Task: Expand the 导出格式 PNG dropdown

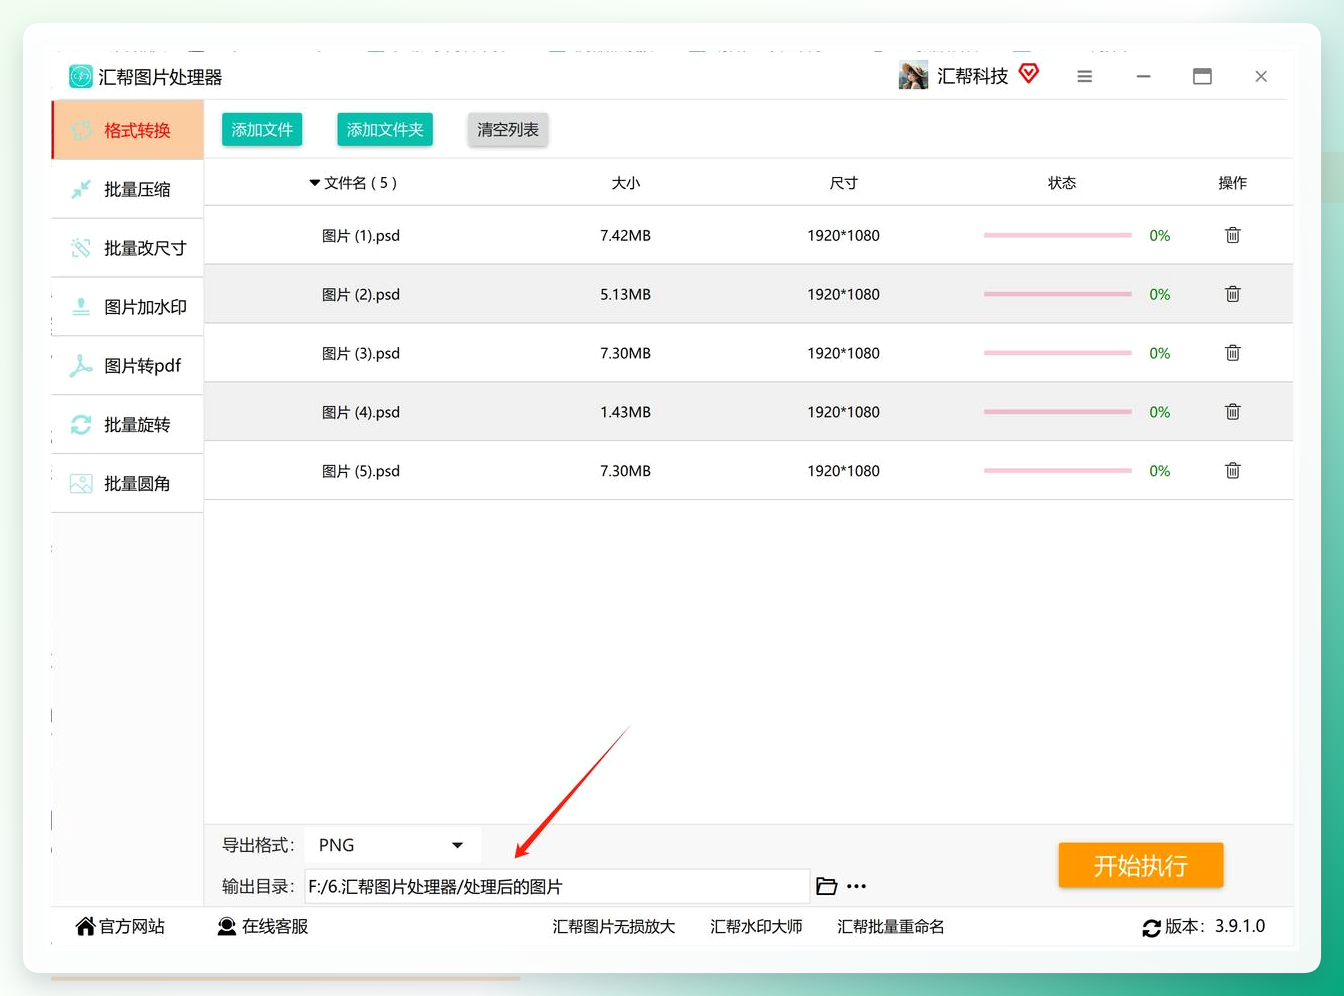Action: (x=393, y=845)
